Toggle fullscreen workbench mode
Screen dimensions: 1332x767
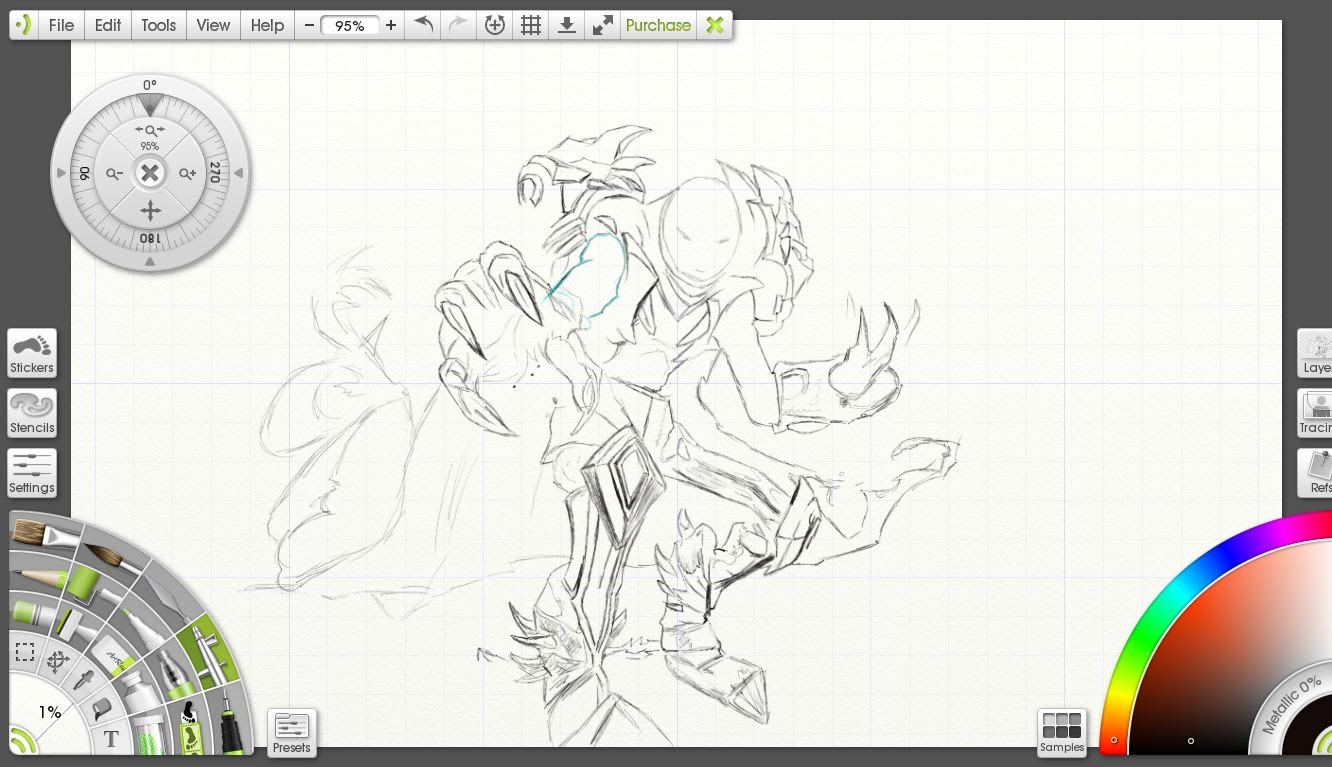point(602,25)
